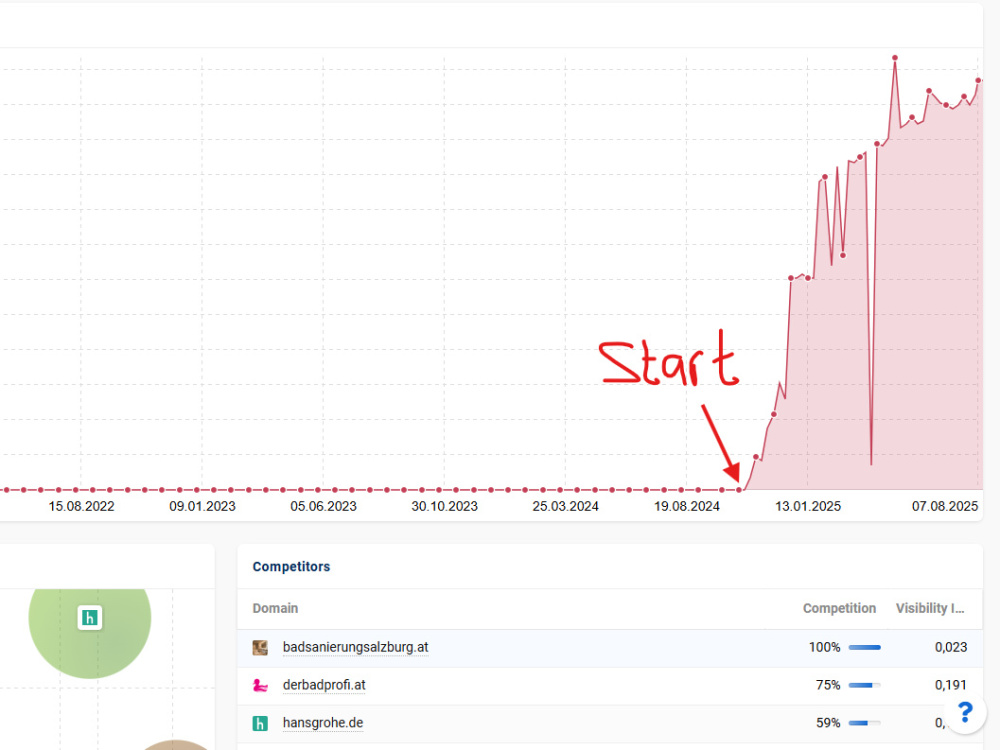Open the hansgrohe.de domain link
The height and width of the screenshot is (750, 1000).
[323, 723]
